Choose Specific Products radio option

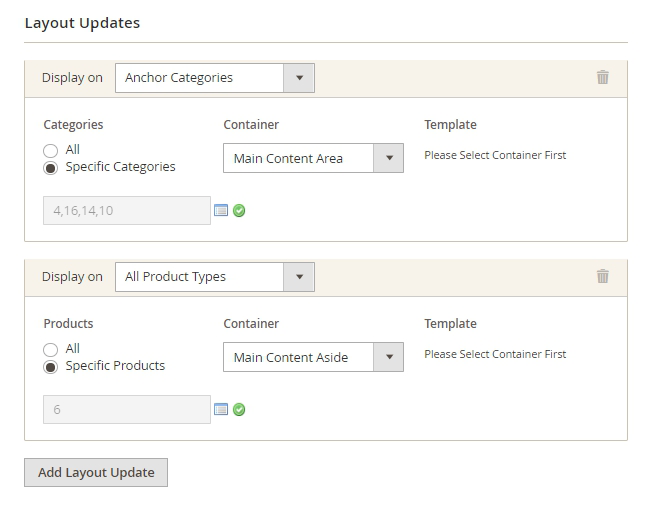click(50, 367)
